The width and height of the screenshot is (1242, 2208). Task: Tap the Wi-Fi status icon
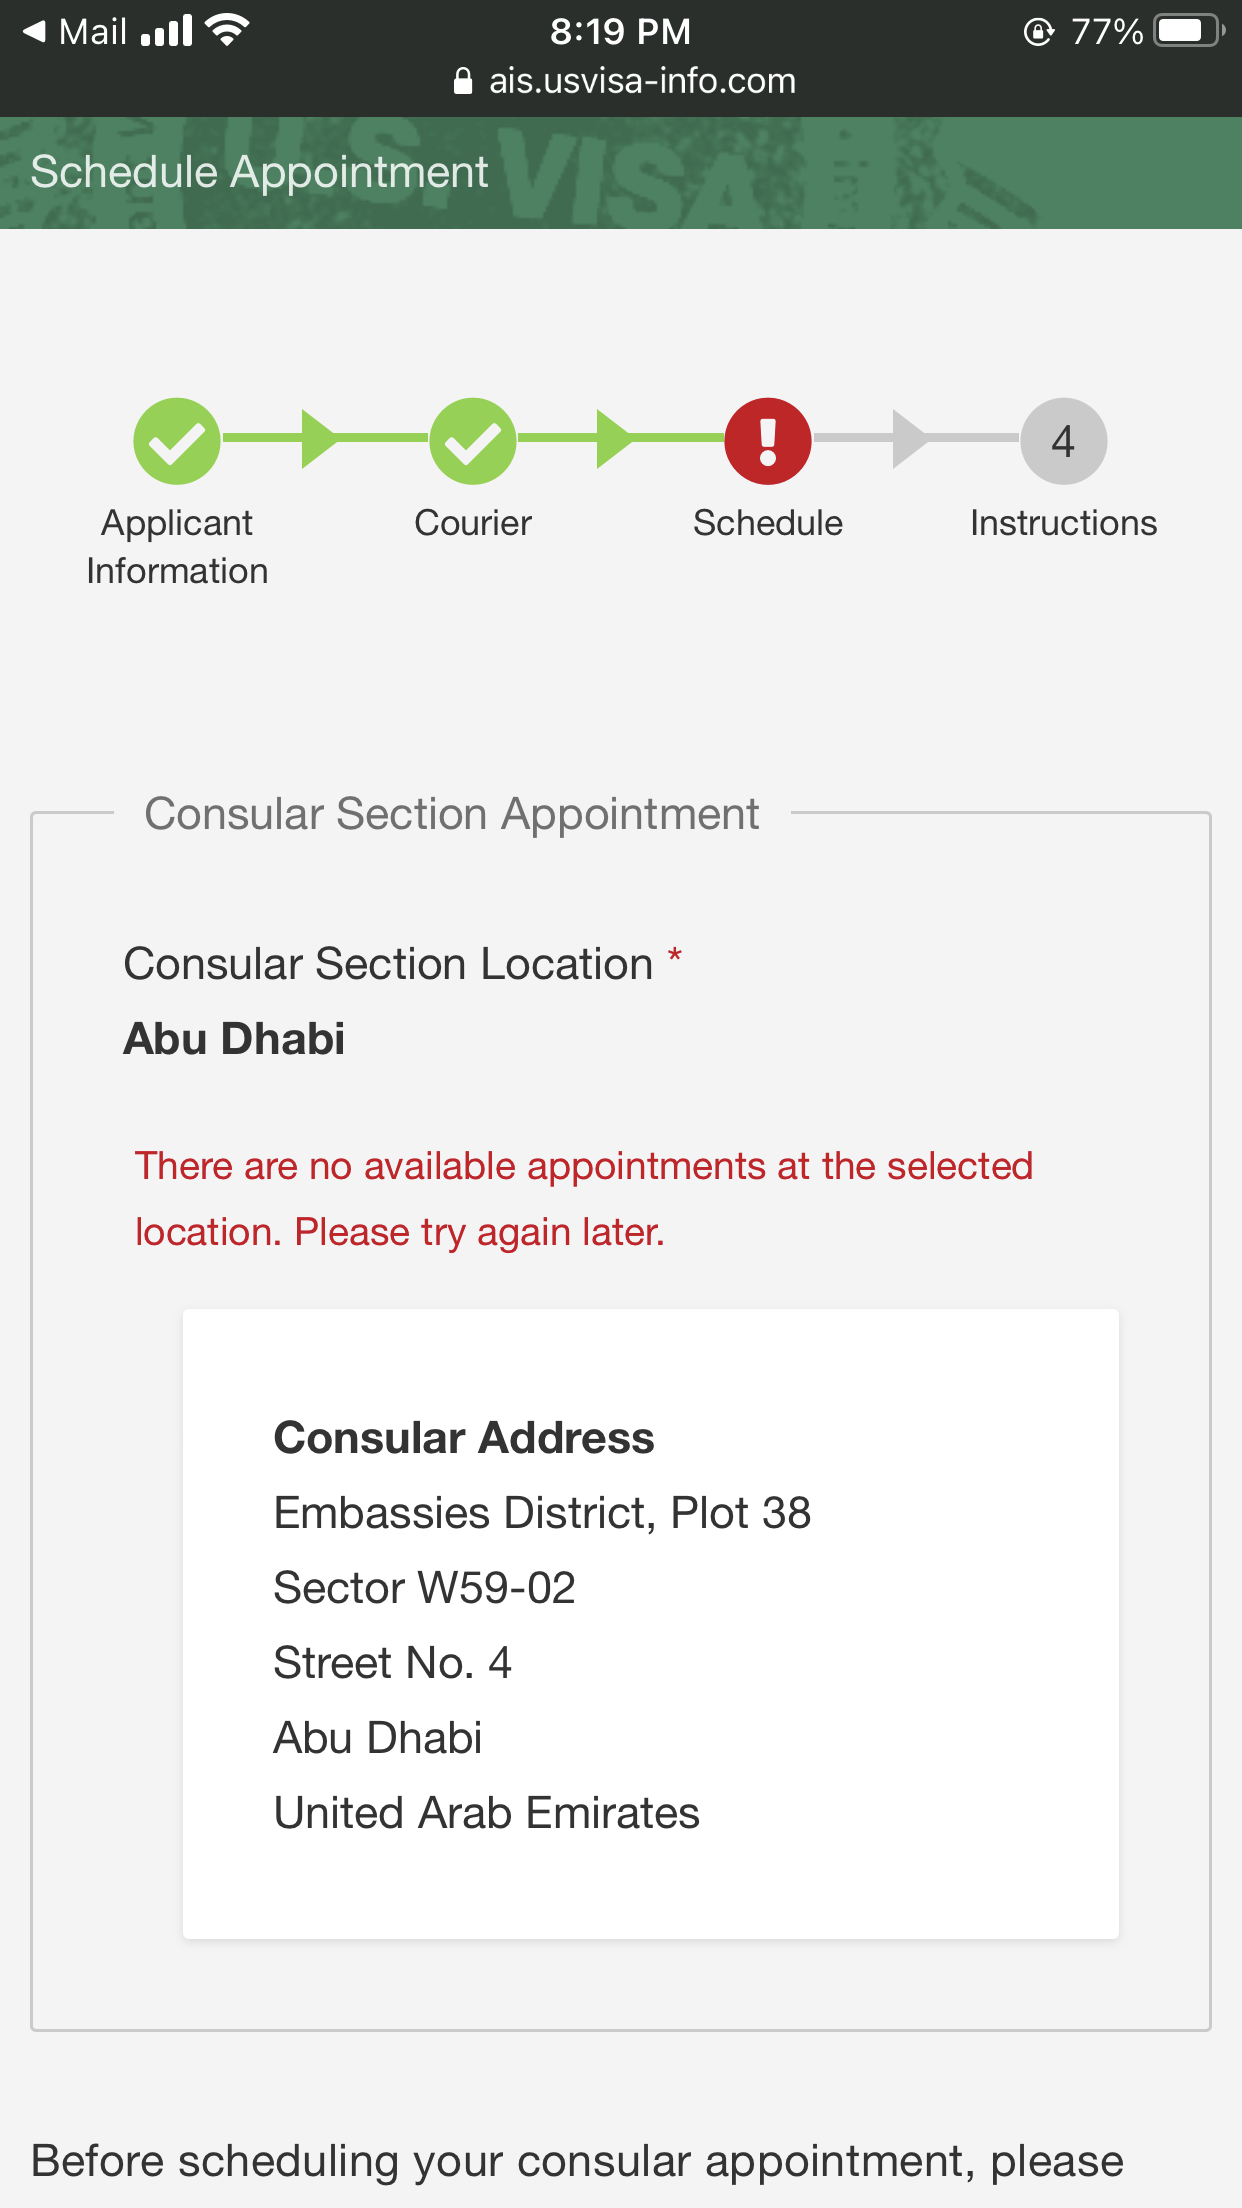click(x=228, y=31)
